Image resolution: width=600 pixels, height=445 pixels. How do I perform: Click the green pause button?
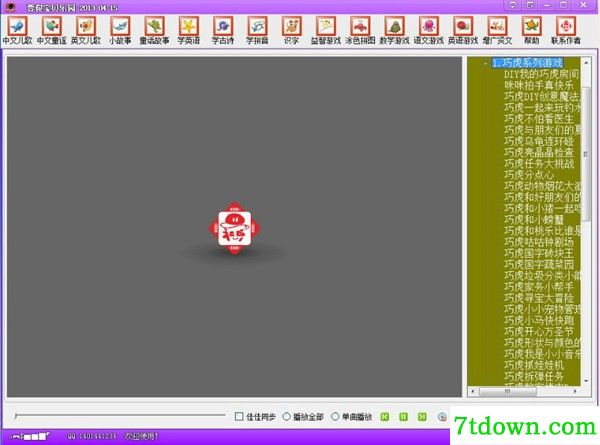pyautogui.click(x=403, y=417)
